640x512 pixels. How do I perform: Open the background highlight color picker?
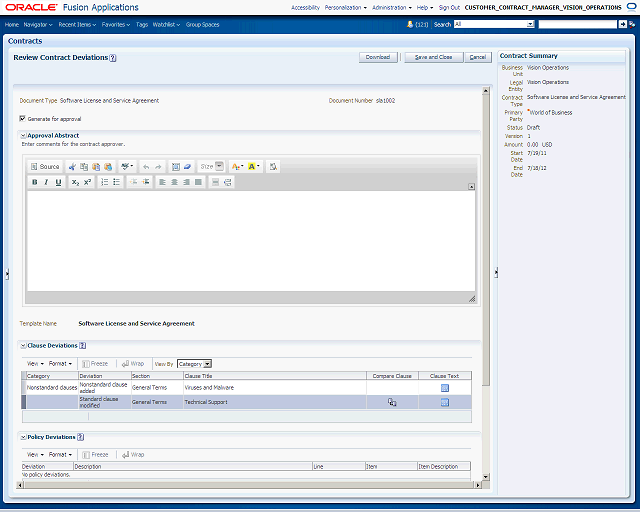coord(253,167)
